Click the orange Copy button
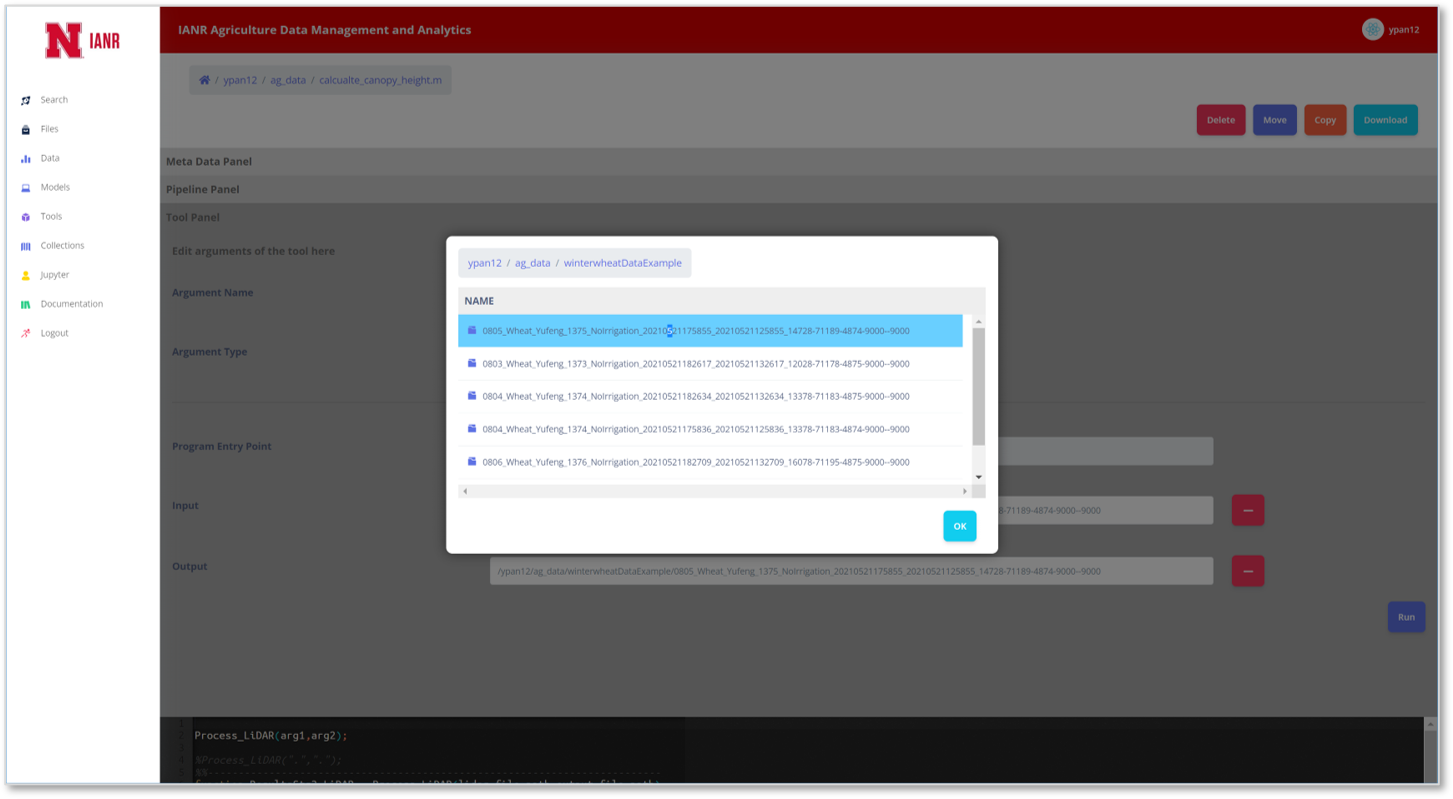Viewport: 1453px width, 799px height. click(1325, 120)
